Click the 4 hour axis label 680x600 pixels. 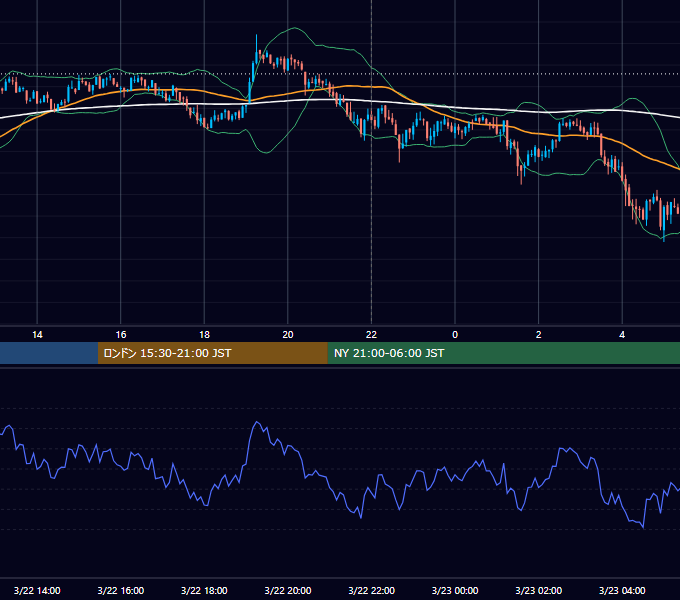(622, 335)
